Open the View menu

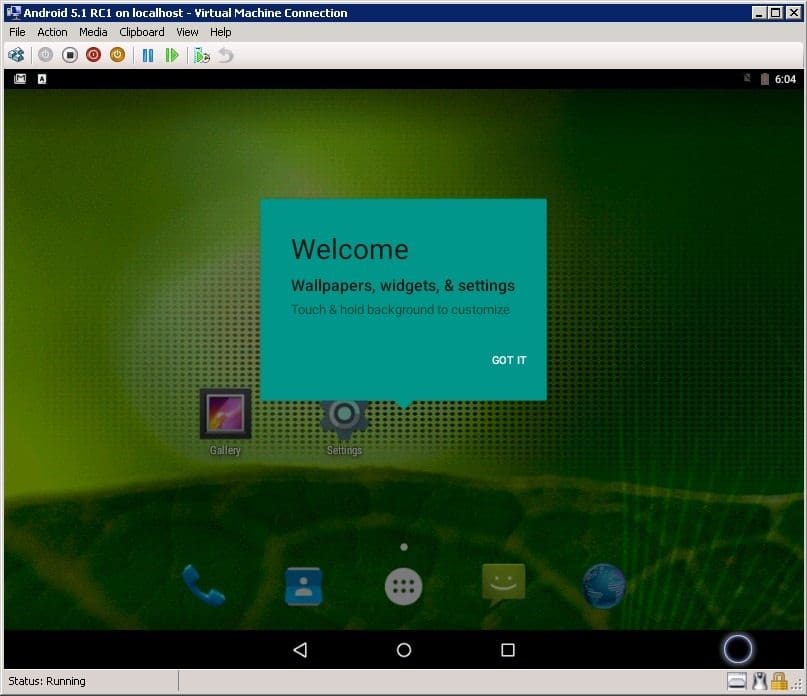coord(187,32)
